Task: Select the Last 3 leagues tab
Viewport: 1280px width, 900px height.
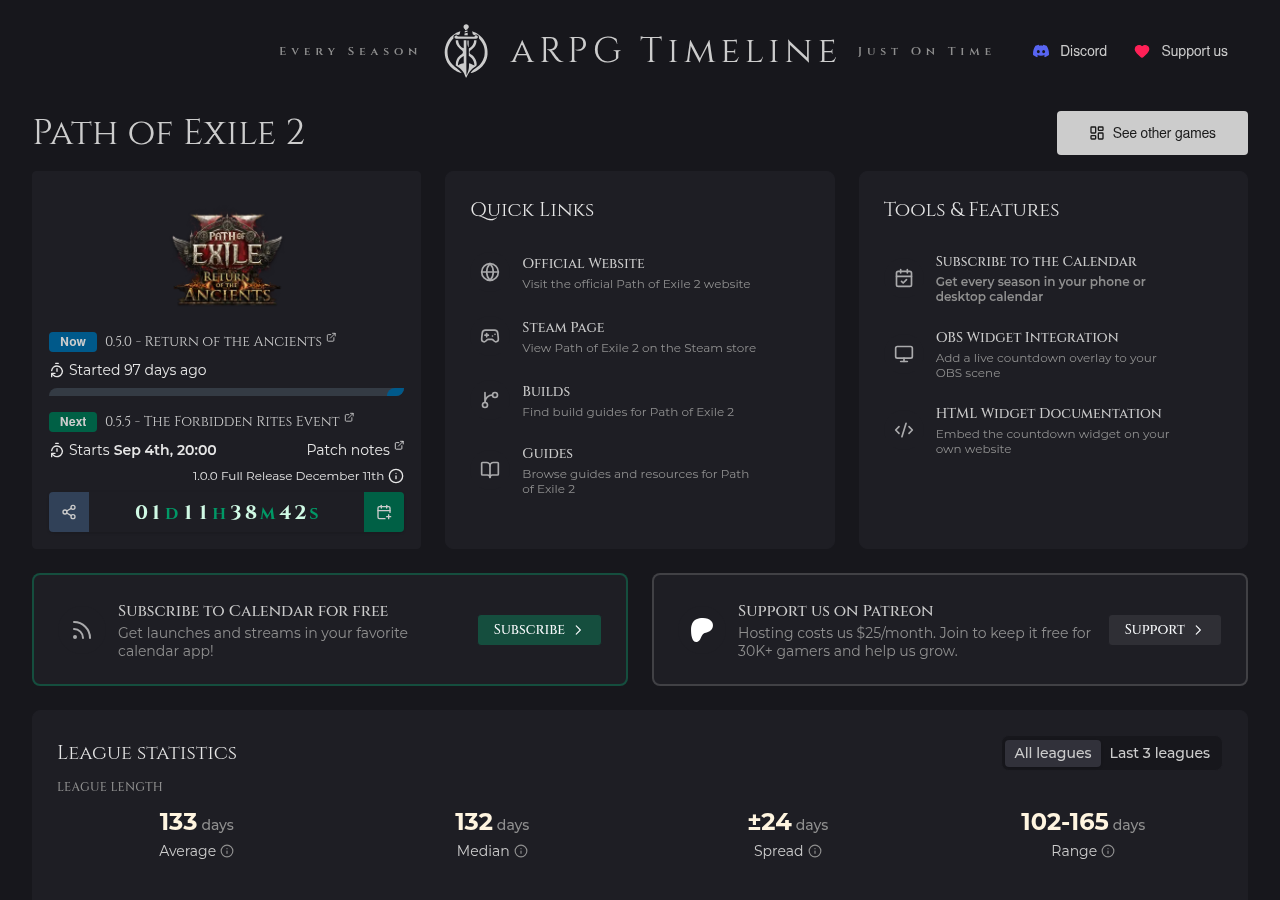Action: point(1160,753)
